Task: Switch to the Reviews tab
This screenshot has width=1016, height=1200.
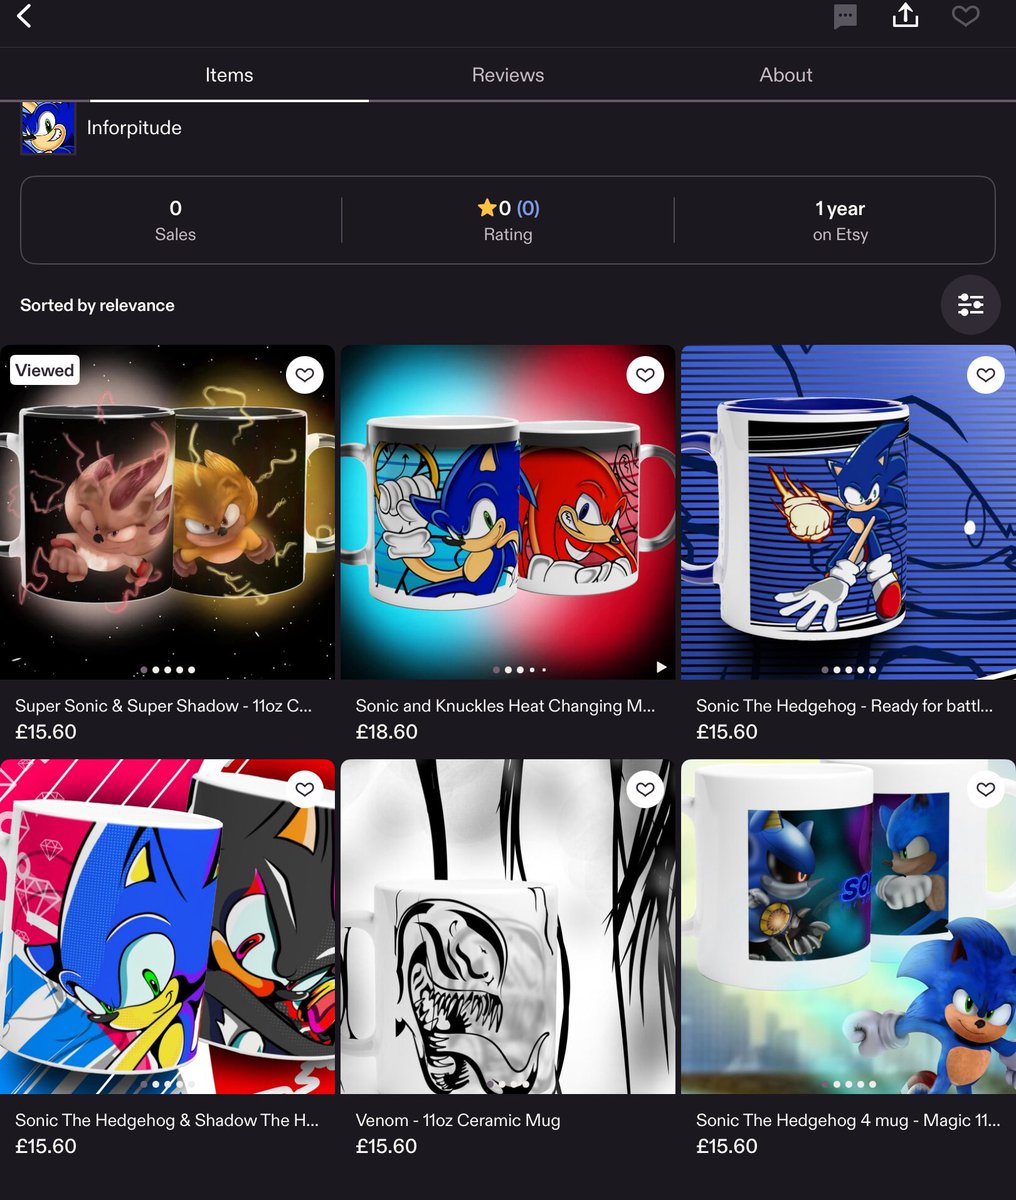Action: [x=508, y=75]
